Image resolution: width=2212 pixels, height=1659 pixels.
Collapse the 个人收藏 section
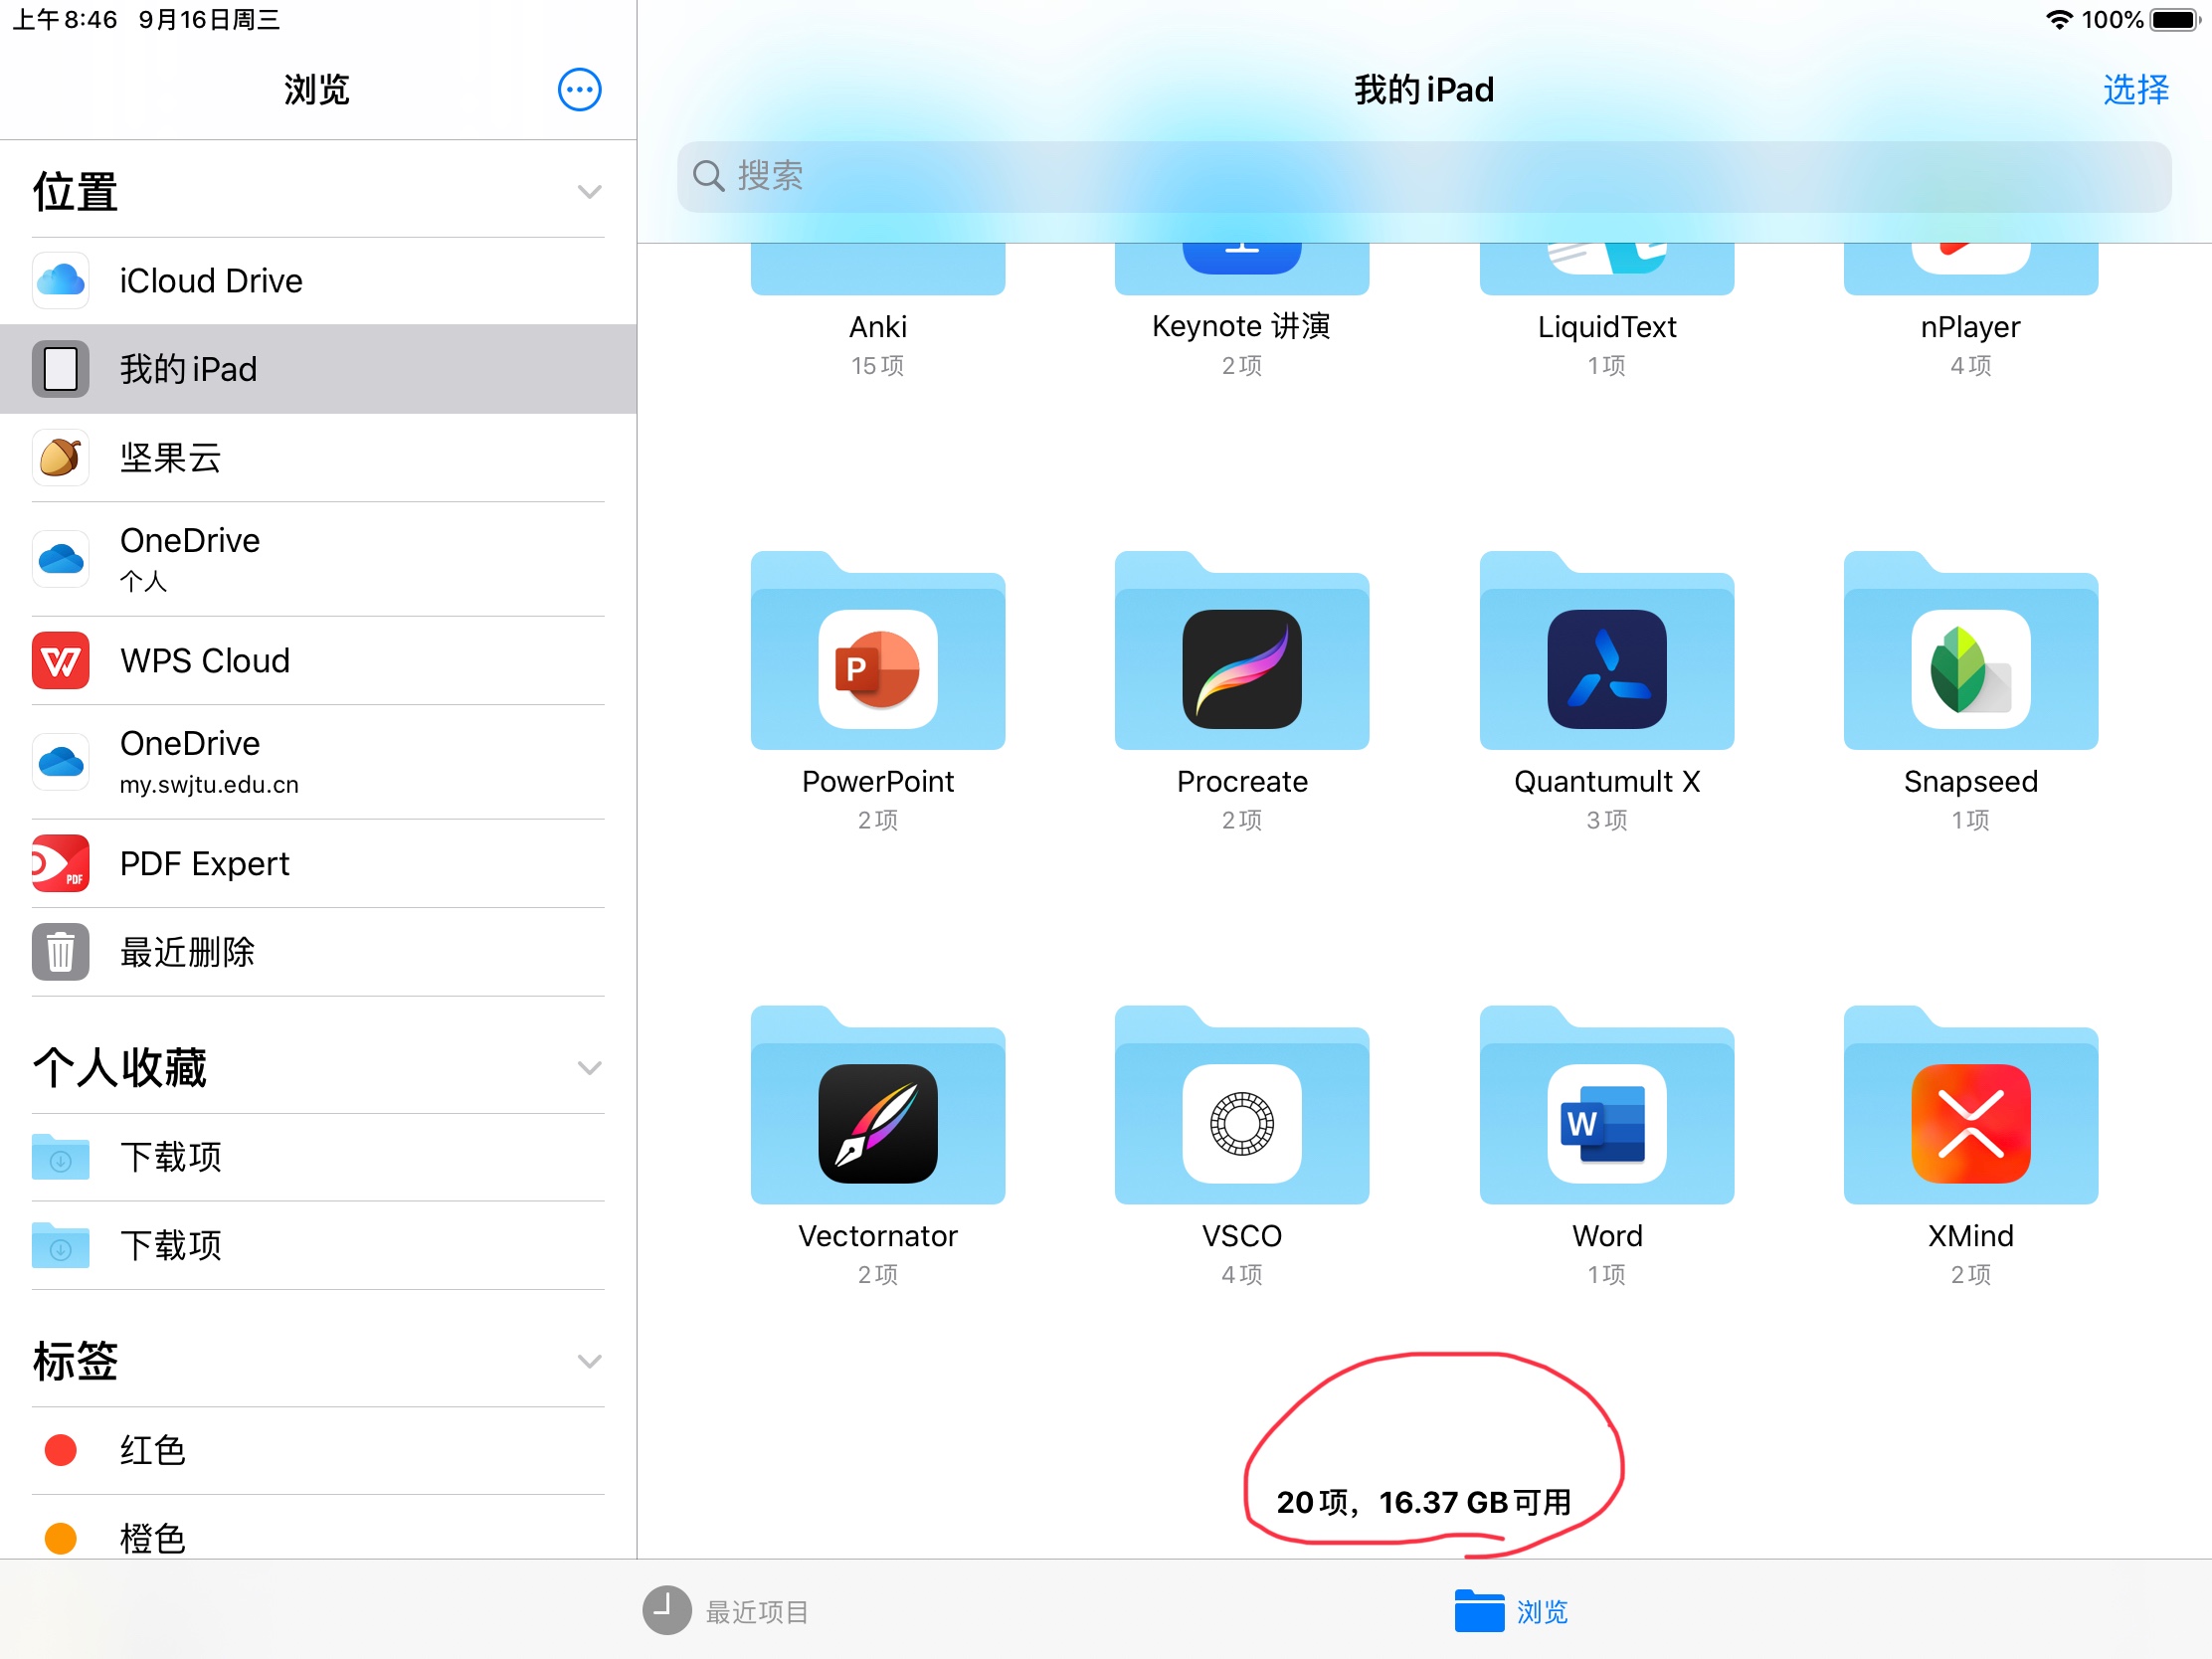589,1068
